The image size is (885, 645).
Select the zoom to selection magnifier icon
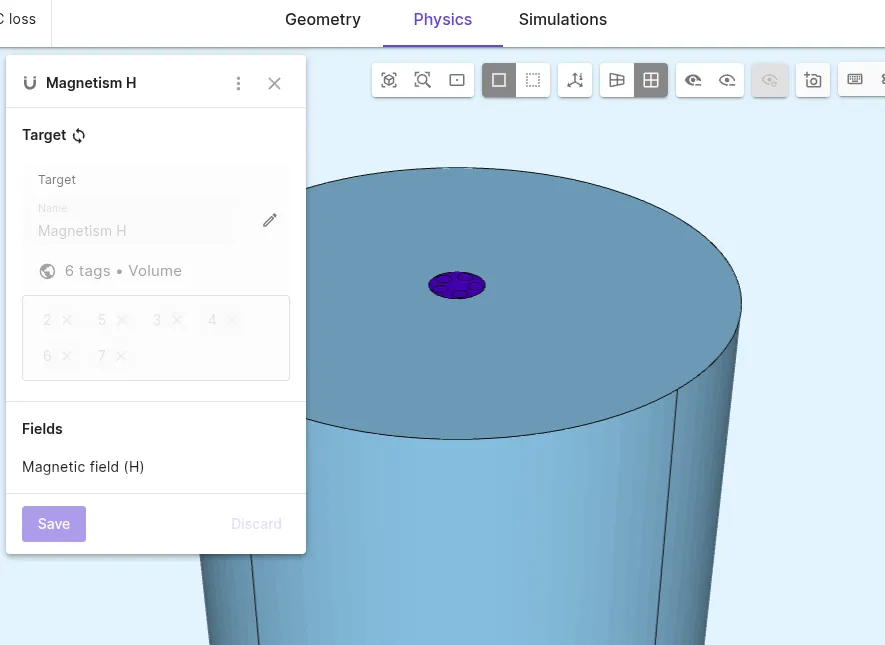(x=423, y=80)
